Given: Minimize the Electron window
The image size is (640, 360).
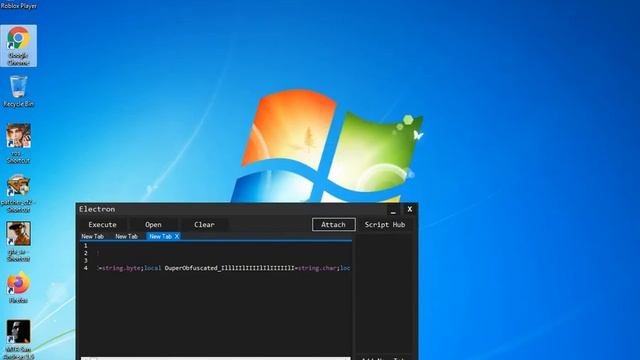Looking at the screenshot, I should click(x=393, y=210).
